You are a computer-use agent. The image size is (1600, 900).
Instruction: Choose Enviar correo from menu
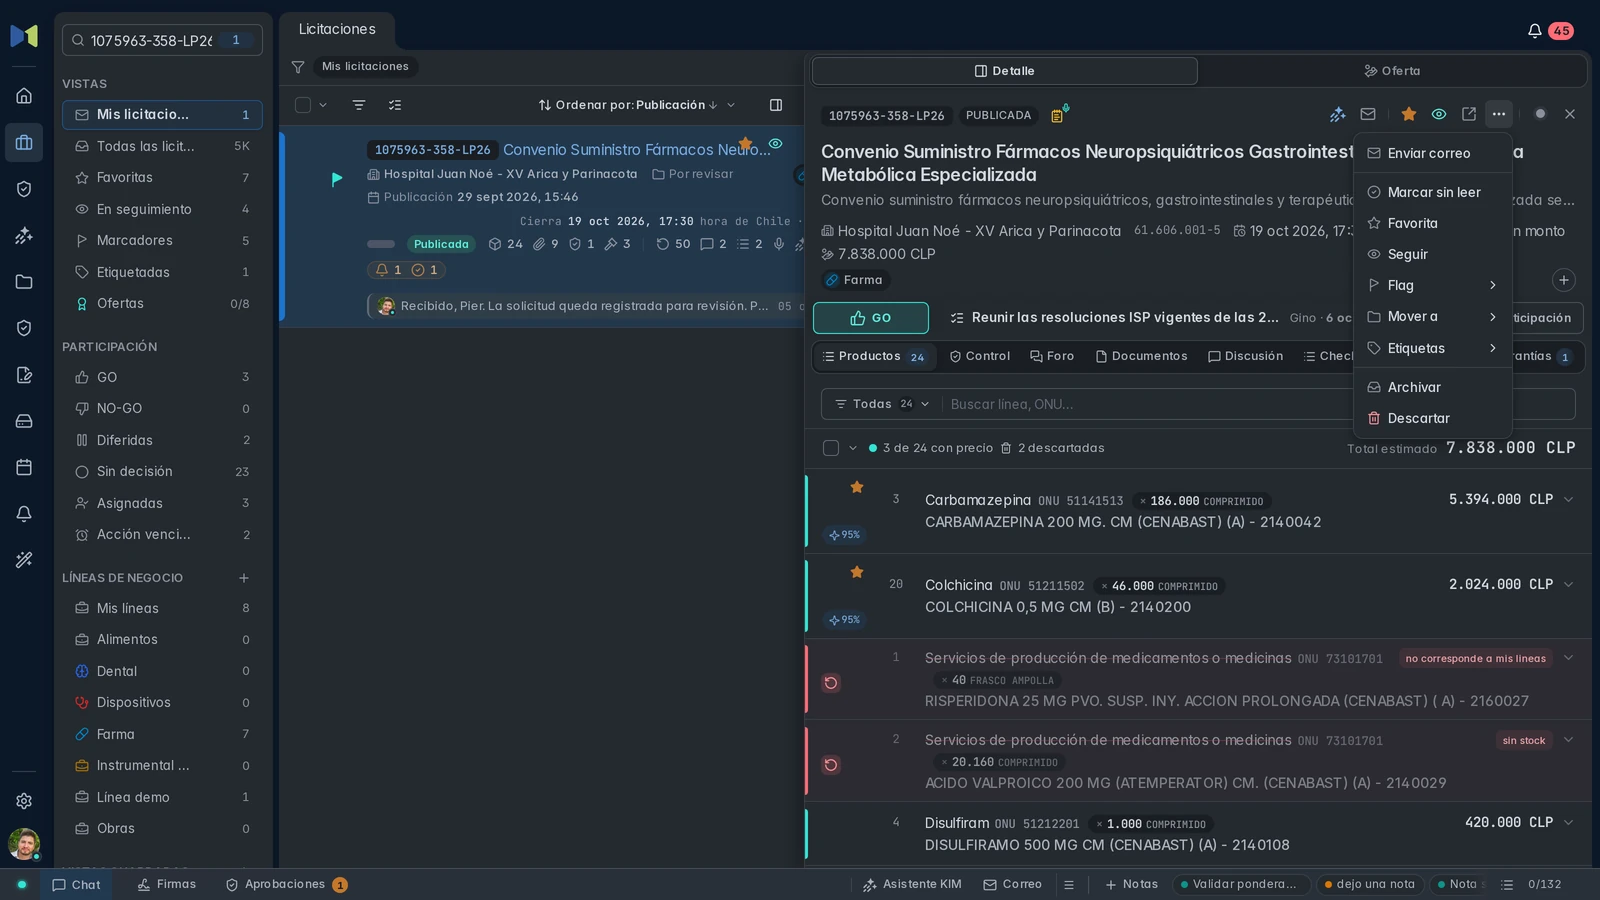pyautogui.click(x=1432, y=153)
